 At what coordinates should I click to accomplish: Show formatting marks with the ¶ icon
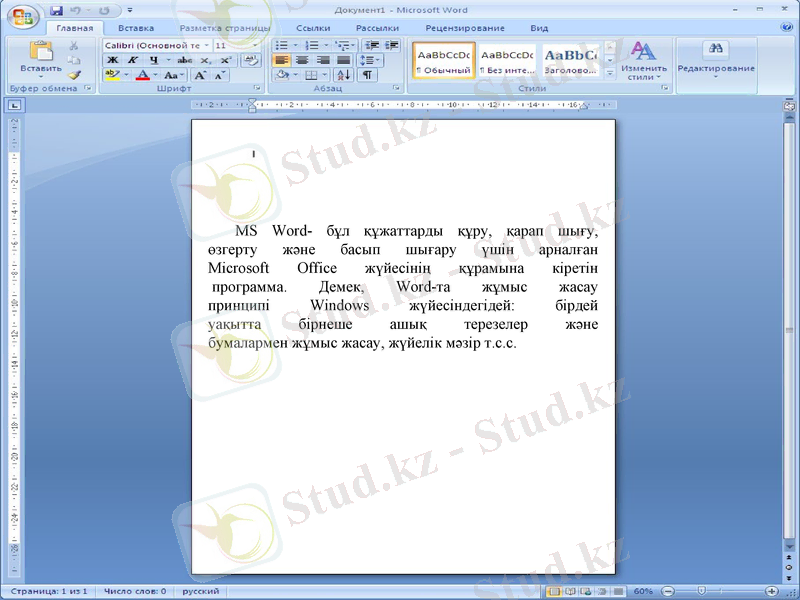pos(368,75)
